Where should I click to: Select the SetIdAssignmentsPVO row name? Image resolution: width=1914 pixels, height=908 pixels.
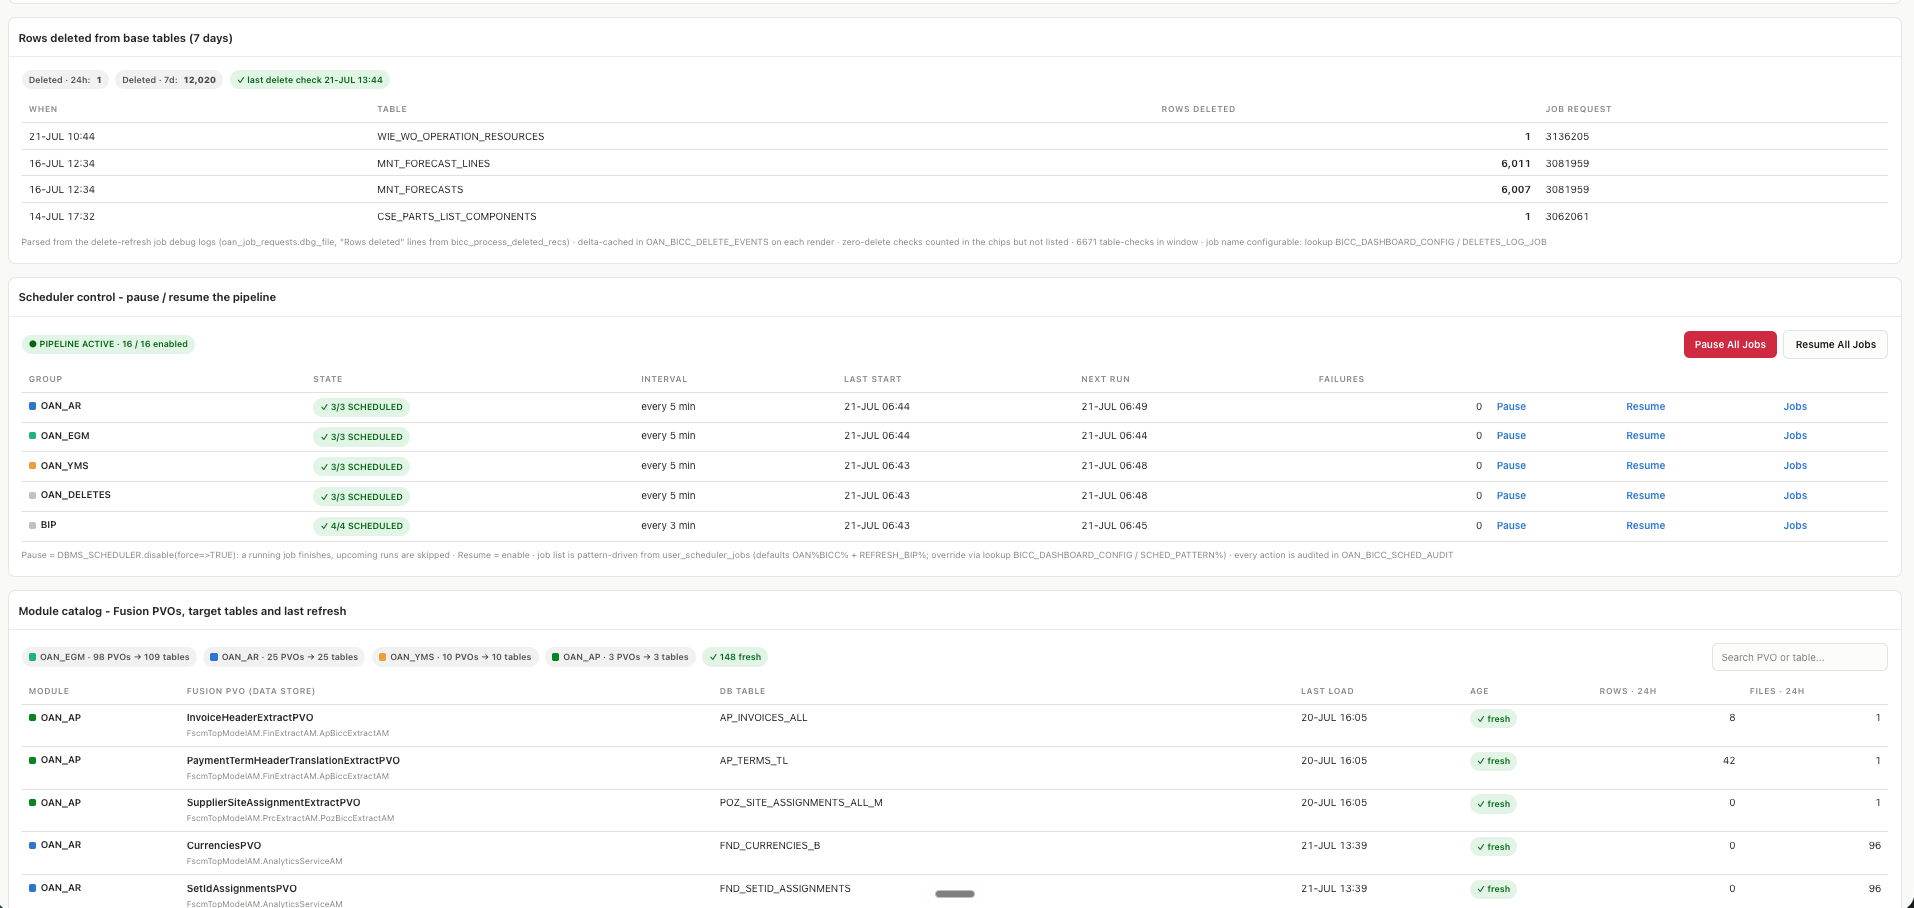click(242, 889)
